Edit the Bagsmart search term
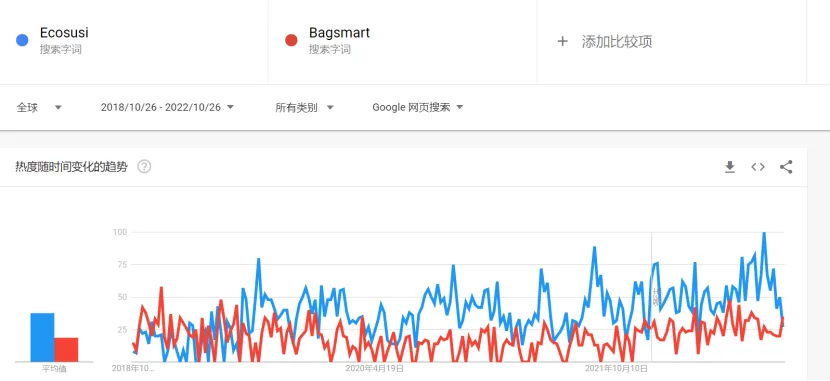 click(x=339, y=33)
